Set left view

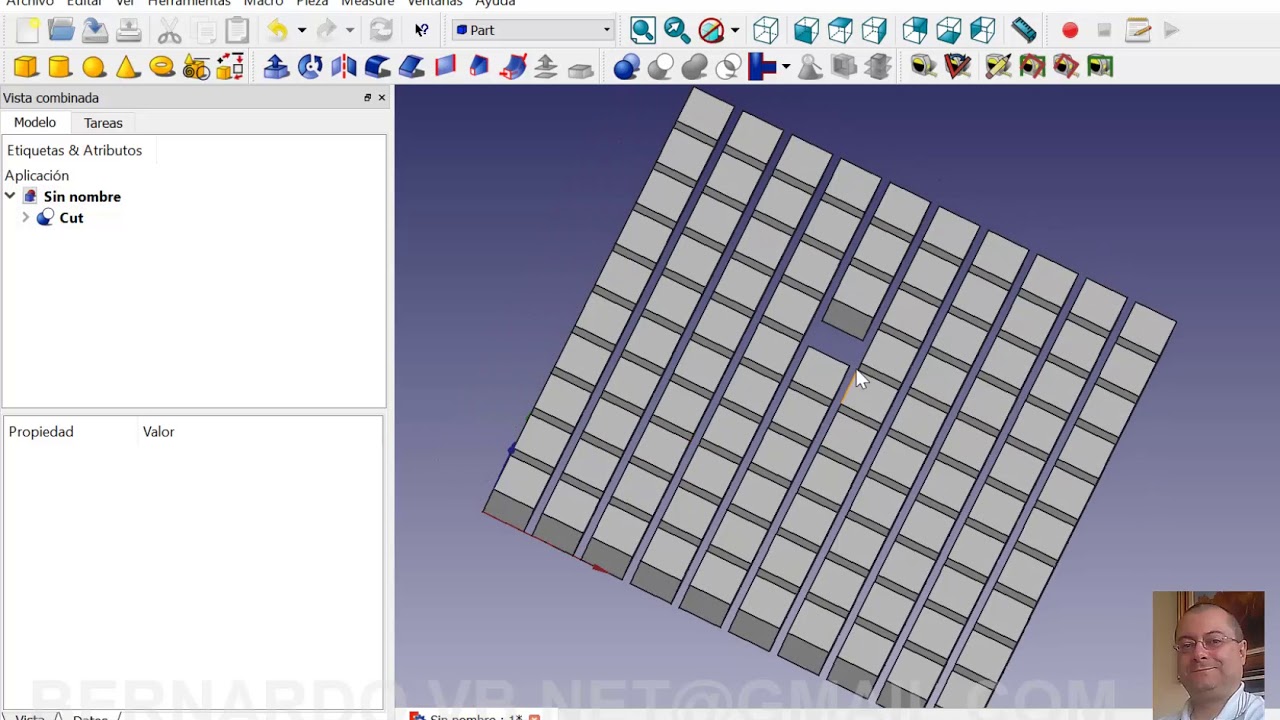tap(983, 31)
